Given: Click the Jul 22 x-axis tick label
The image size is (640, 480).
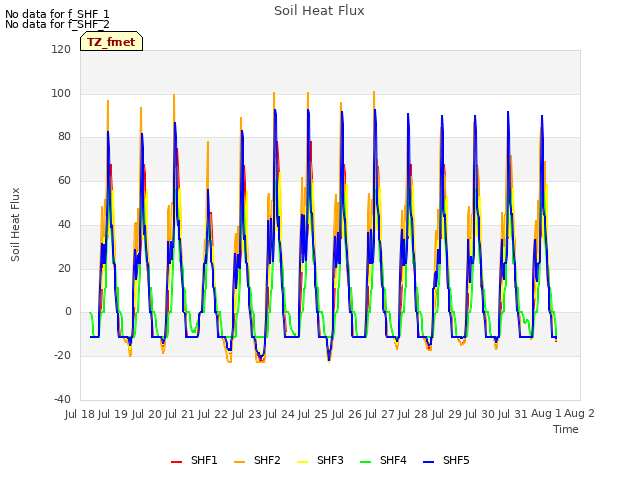Looking at the screenshot, I should [x=213, y=414].
